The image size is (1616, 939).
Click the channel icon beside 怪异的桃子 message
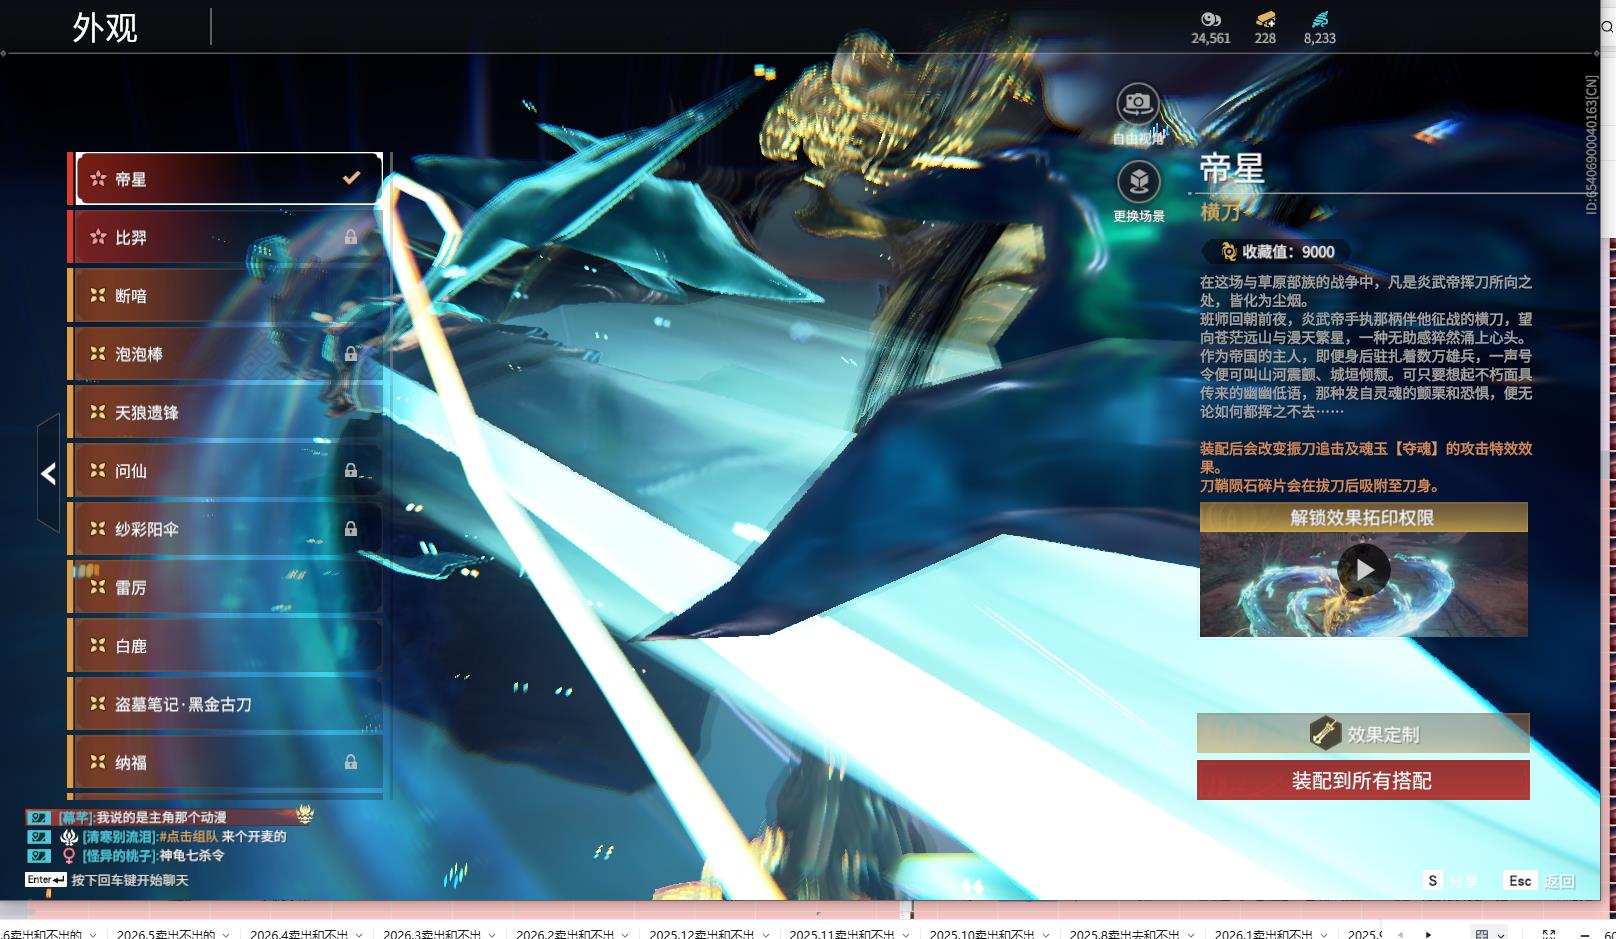[38, 855]
